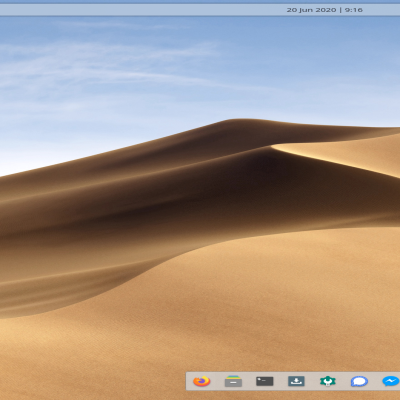
Task: Click the gear with wrench icon
Action: 328,381
